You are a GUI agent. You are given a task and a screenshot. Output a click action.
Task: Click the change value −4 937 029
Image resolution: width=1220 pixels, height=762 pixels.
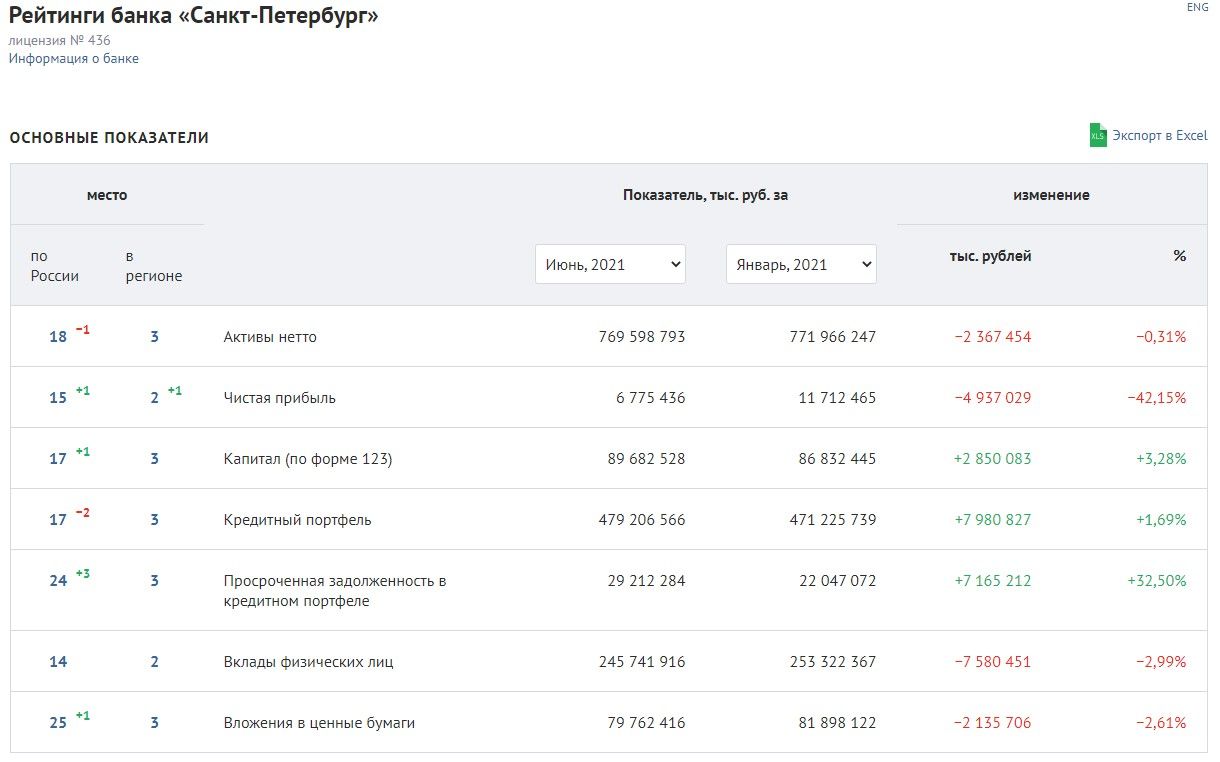(992, 398)
